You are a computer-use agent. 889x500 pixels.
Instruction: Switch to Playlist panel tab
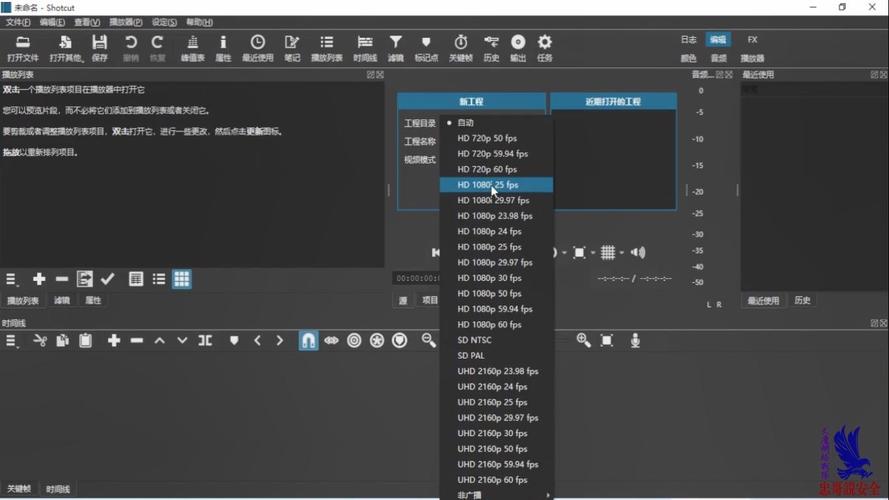[23, 300]
